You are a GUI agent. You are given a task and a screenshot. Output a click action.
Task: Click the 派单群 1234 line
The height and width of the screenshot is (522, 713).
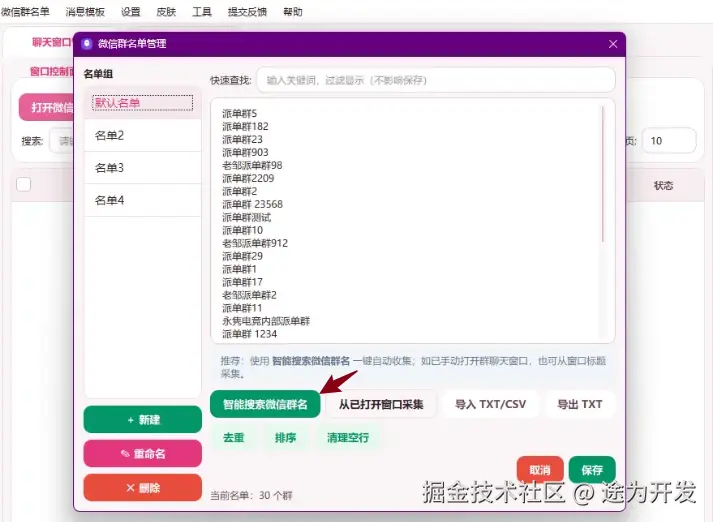[250, 334]
